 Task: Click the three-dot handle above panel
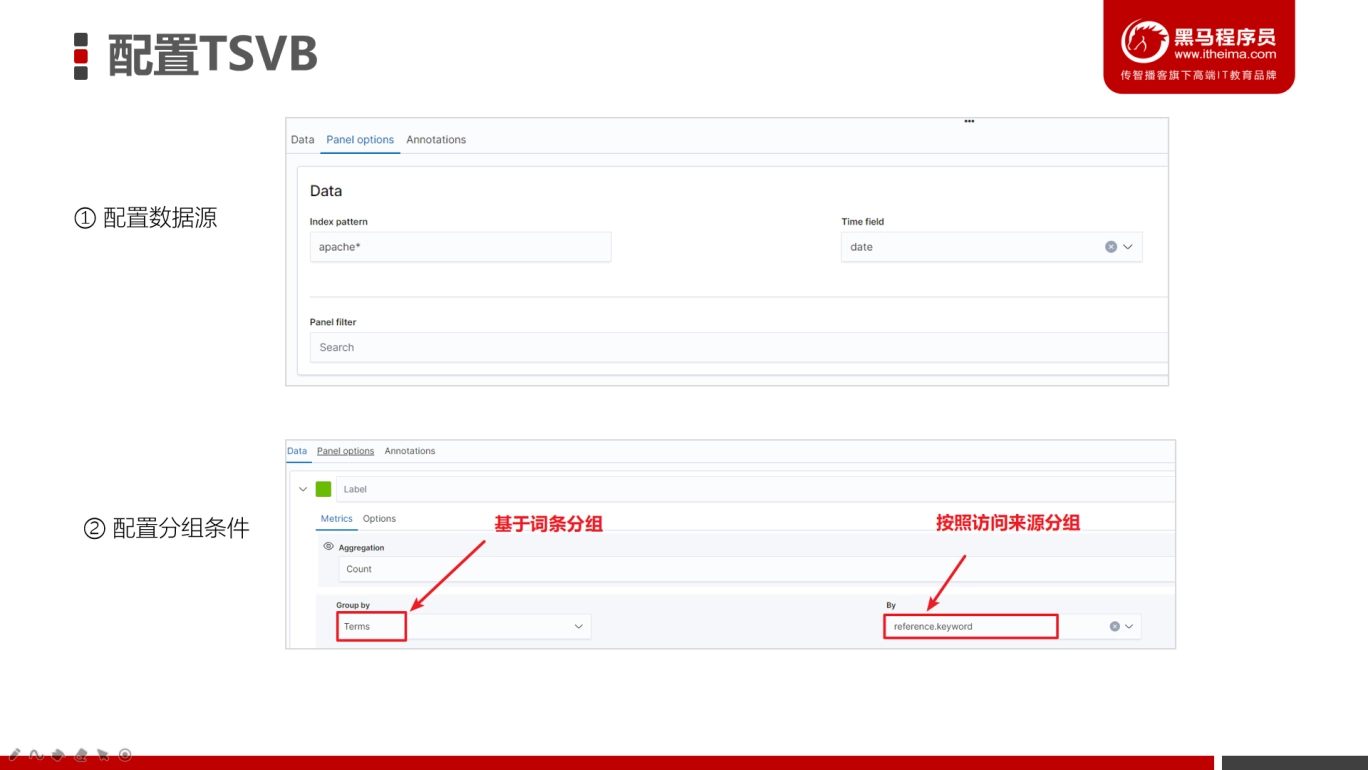969,121
